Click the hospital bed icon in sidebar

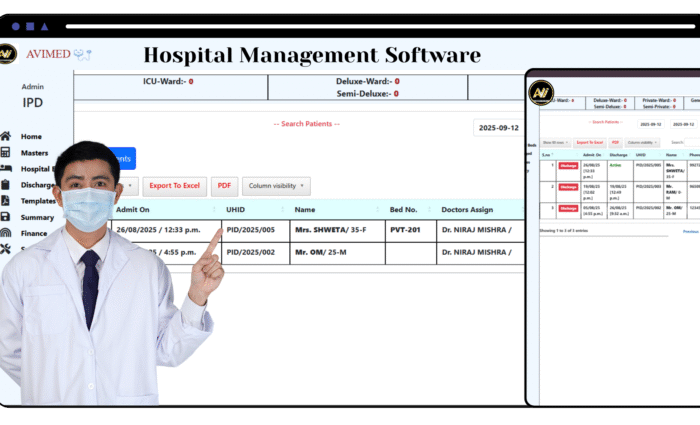coord(6,169)
